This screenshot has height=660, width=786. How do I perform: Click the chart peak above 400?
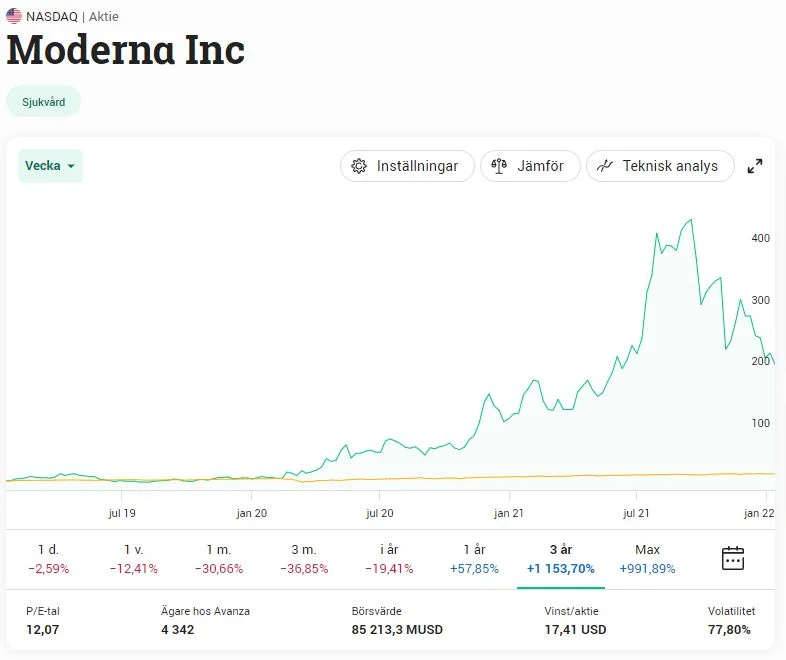pos(691,219)
